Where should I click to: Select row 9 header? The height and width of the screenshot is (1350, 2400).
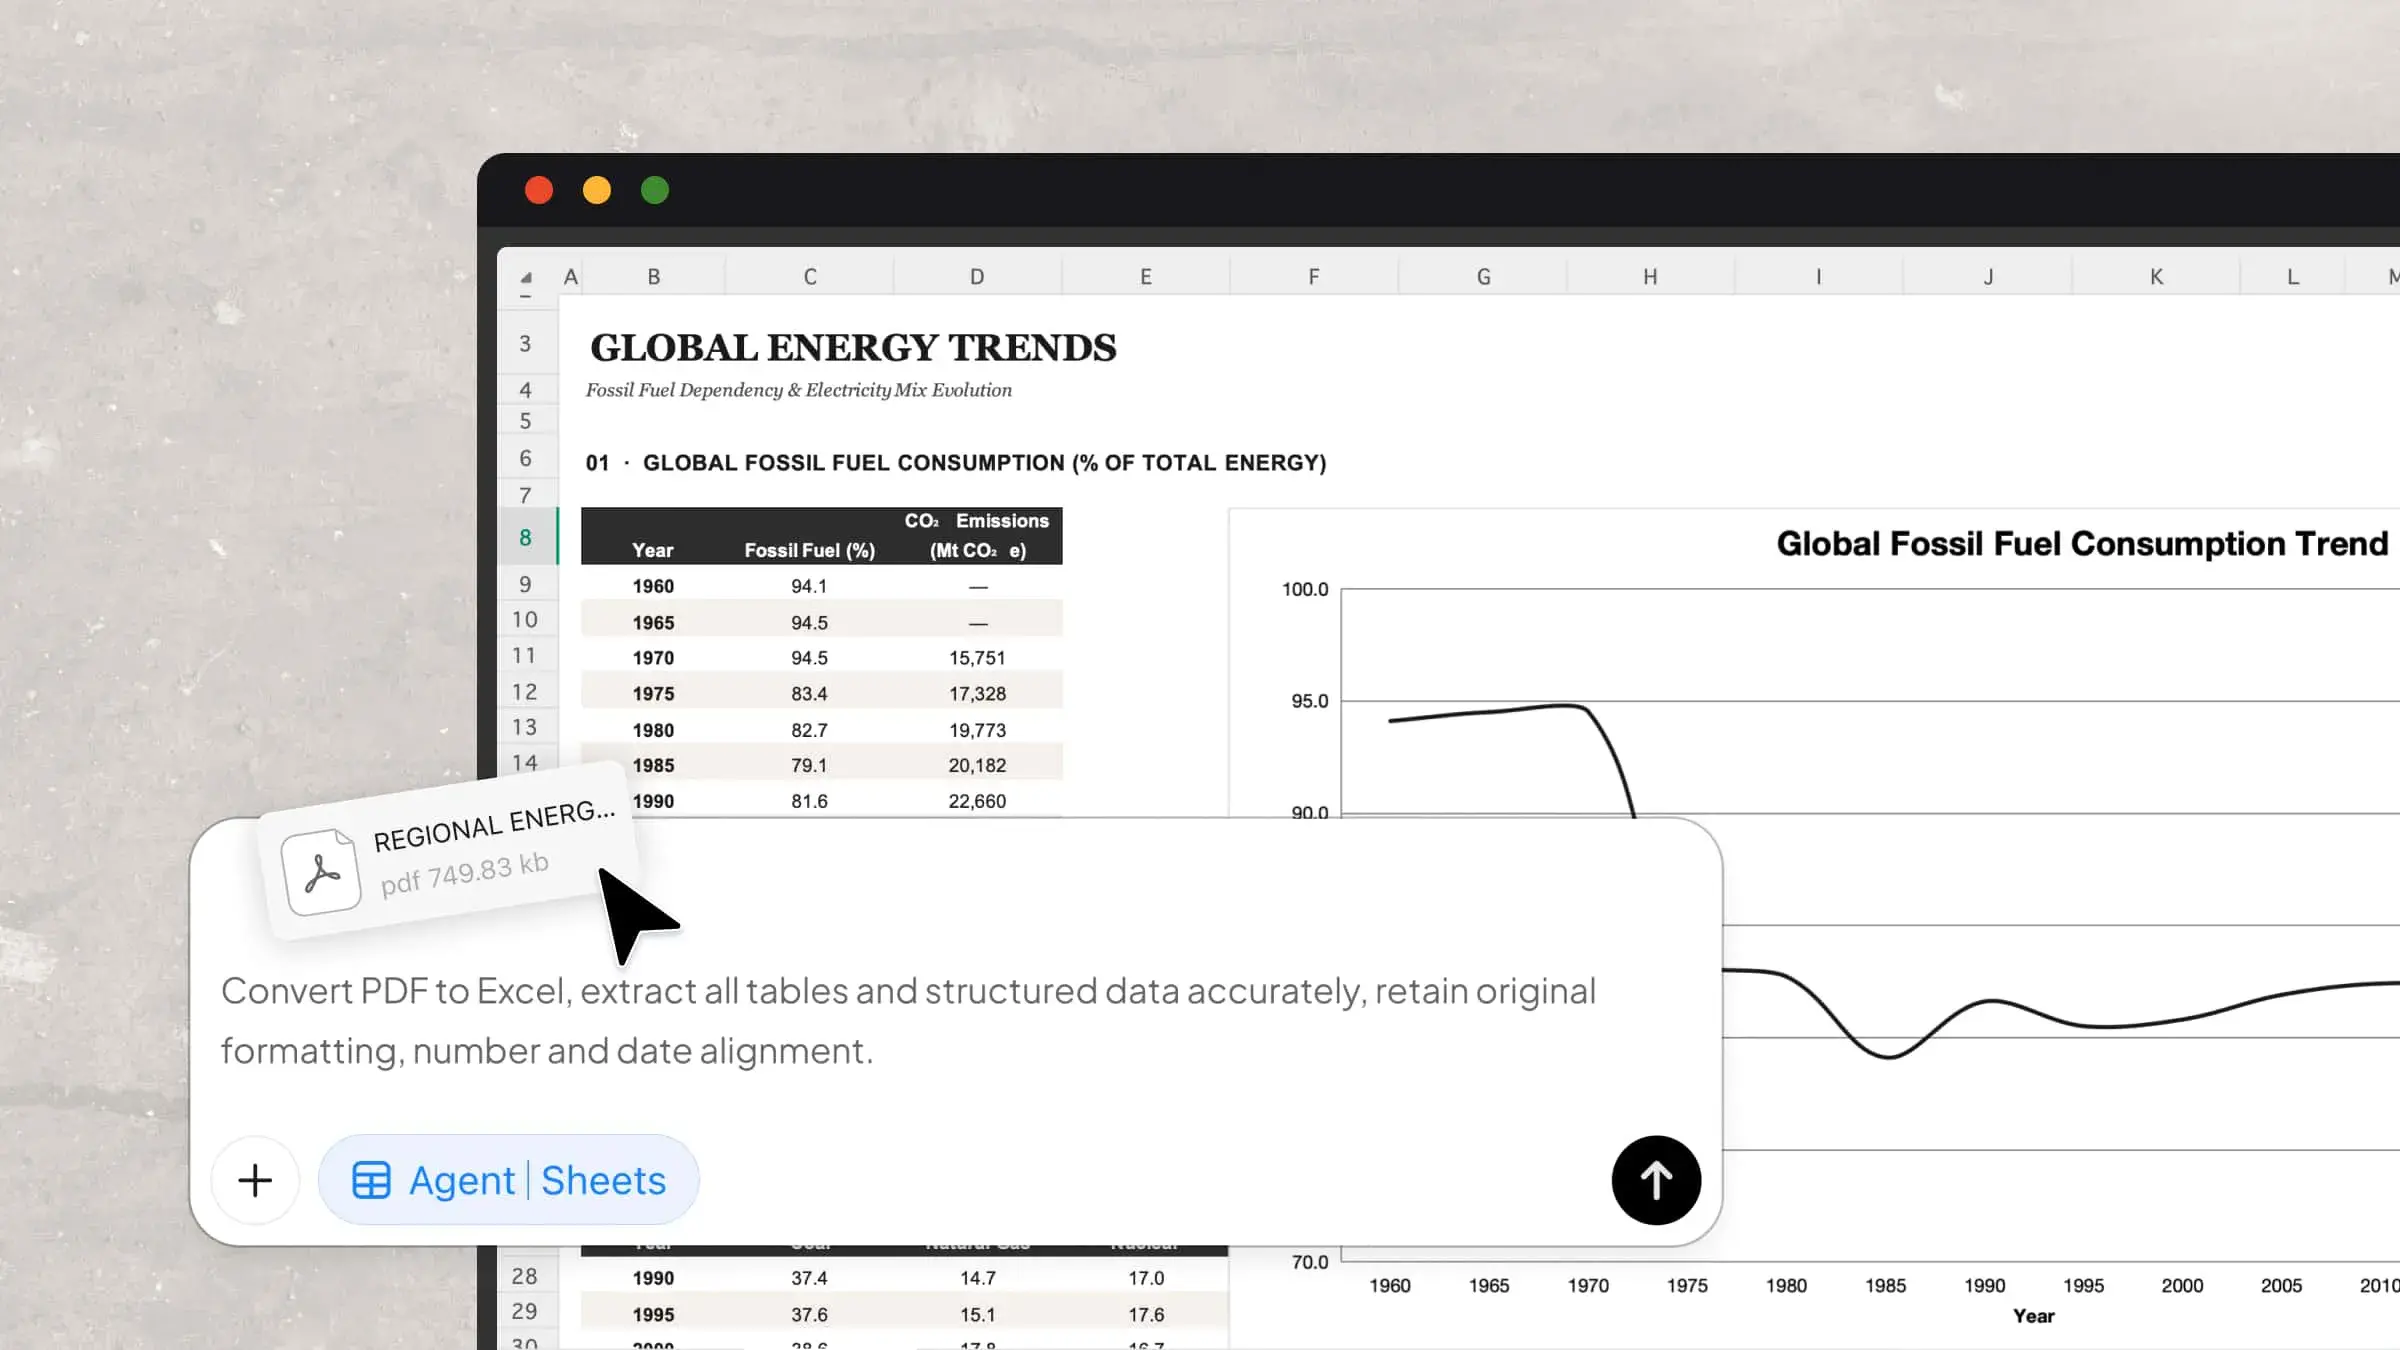coord(526,584)
